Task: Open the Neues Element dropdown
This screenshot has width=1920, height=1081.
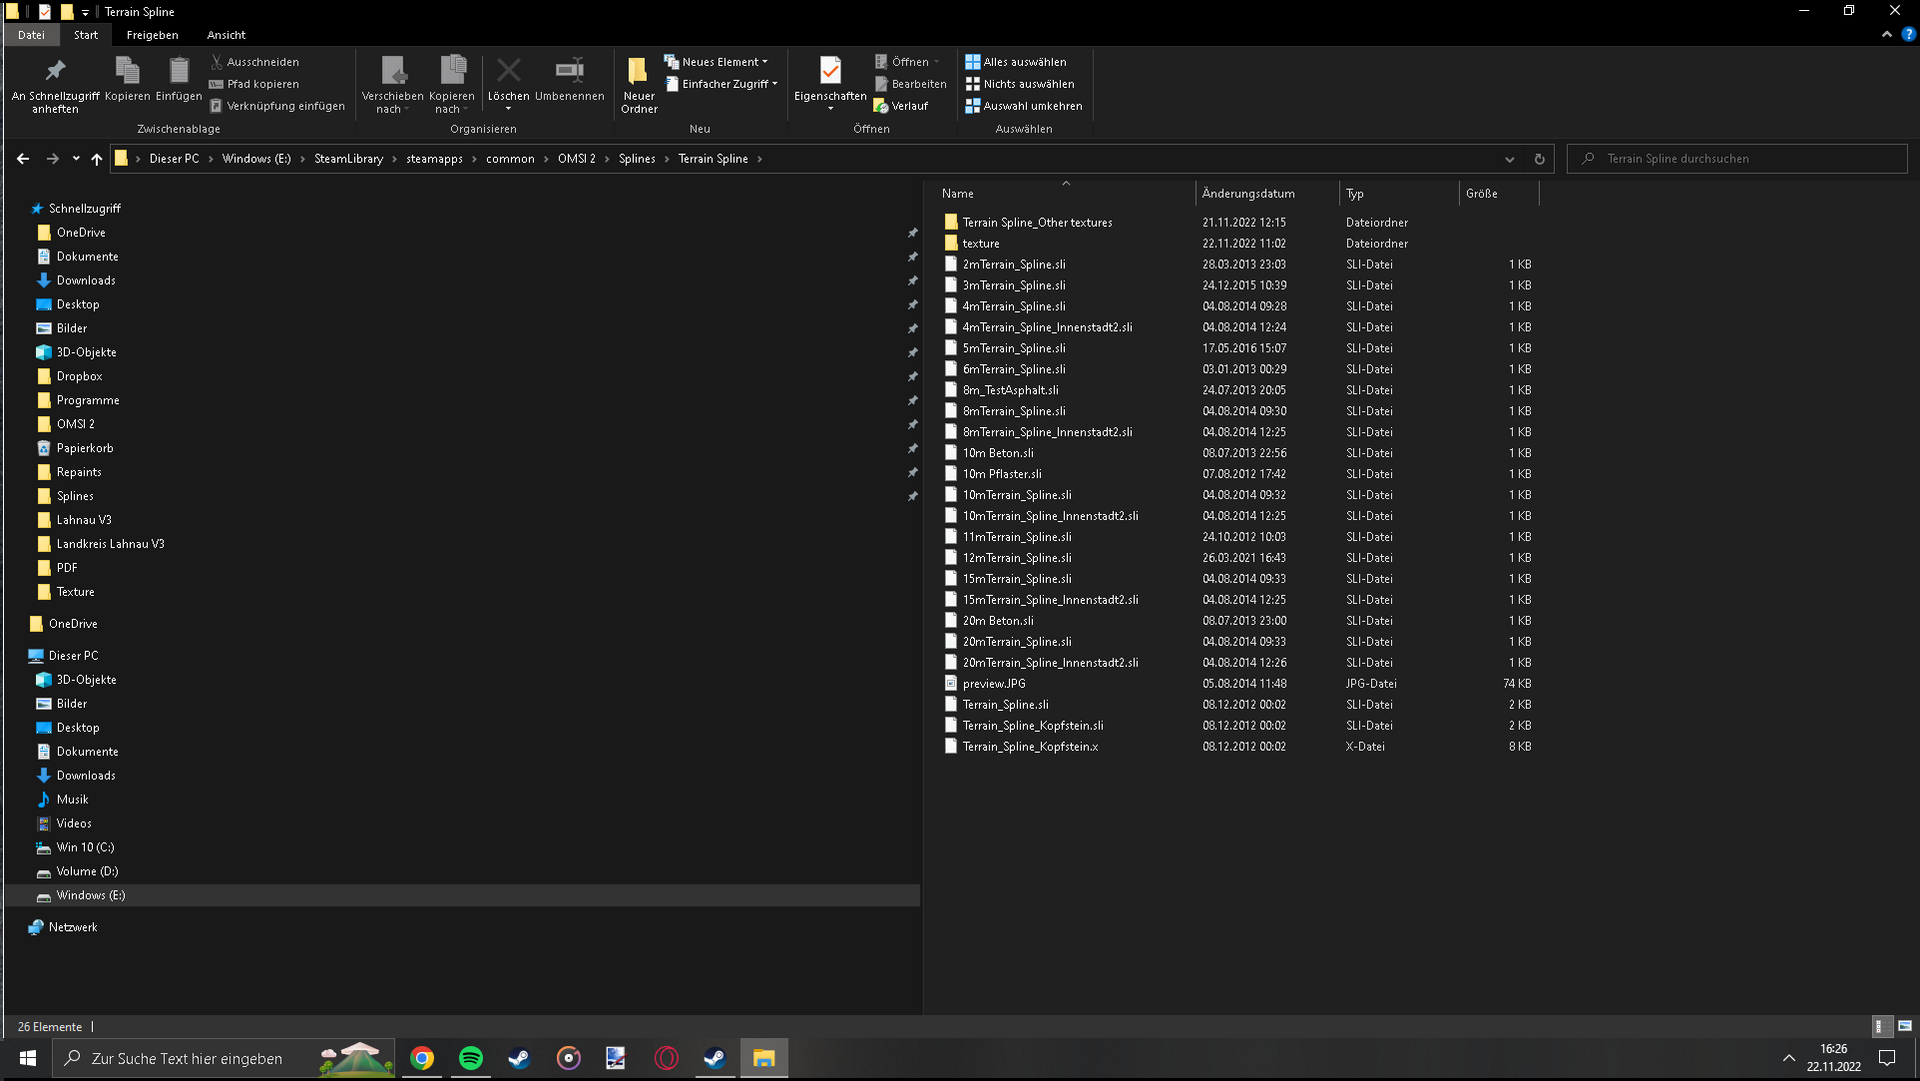Action: pyautogui.click(x=716, y=62)
